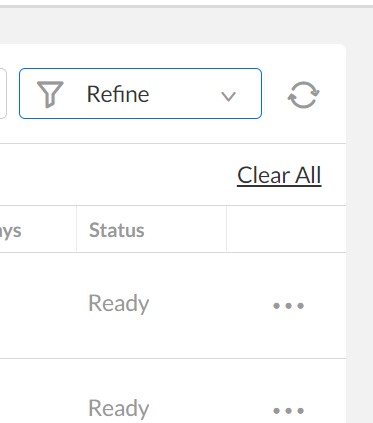Click the second row's cell under 'ays'
This screenshot has width=373, height=423.
[38, 391]
